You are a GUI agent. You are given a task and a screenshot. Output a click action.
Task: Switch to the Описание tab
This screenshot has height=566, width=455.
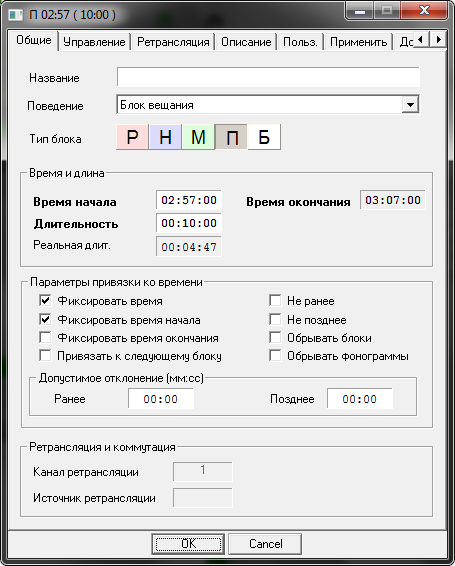[x=246, y=42]
